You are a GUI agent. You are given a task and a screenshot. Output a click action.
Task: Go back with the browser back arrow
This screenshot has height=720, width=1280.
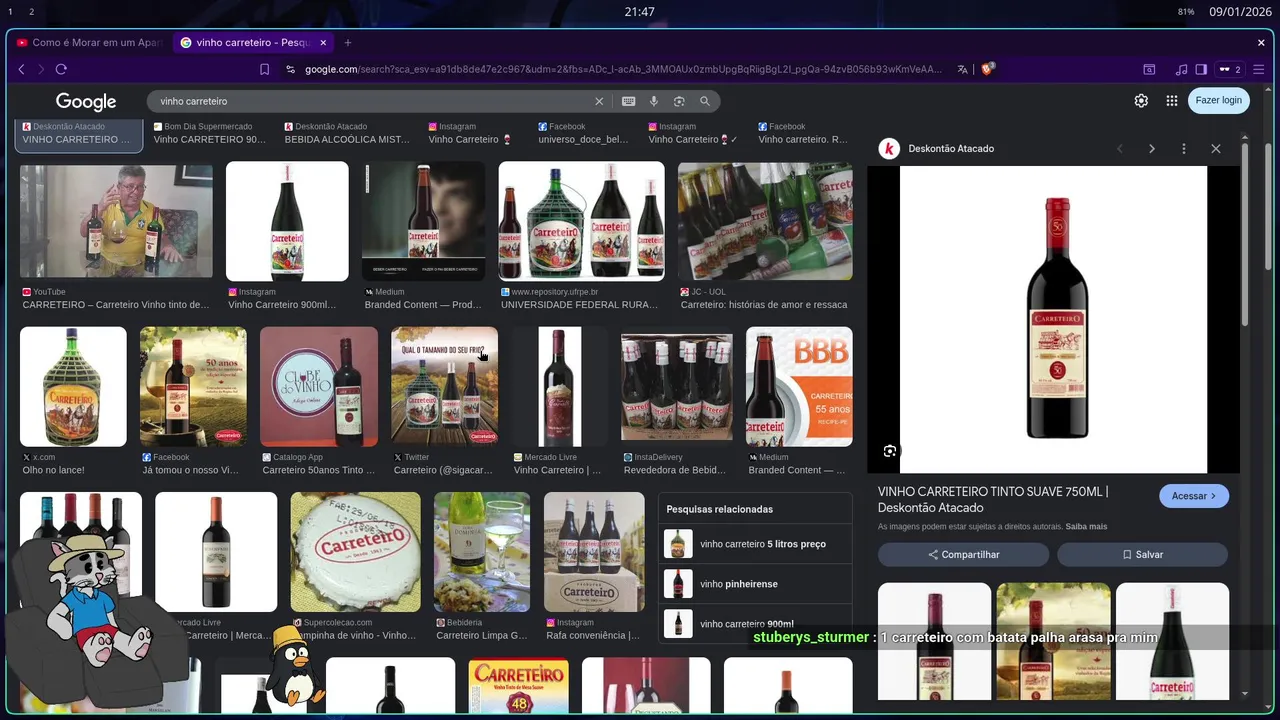pos(21,69)
